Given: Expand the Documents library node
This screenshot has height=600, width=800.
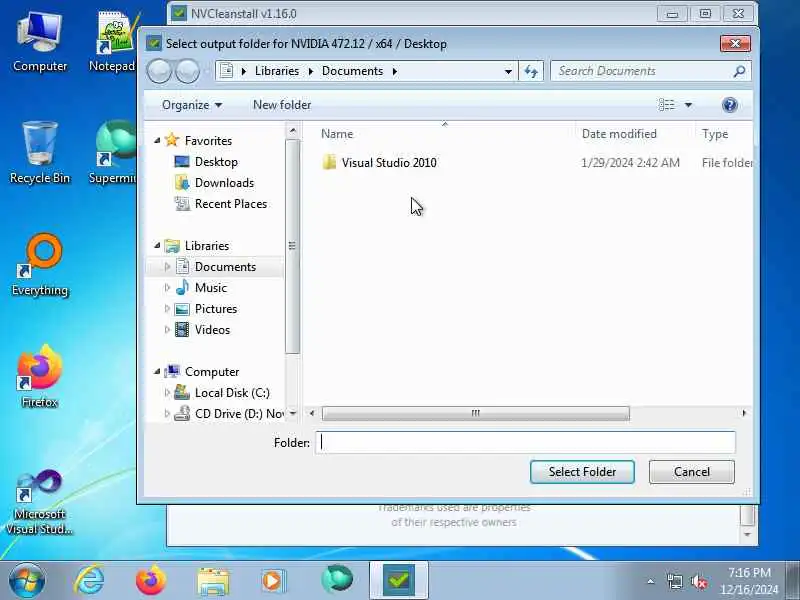Looking at the screenshot, I should (167, 266).
